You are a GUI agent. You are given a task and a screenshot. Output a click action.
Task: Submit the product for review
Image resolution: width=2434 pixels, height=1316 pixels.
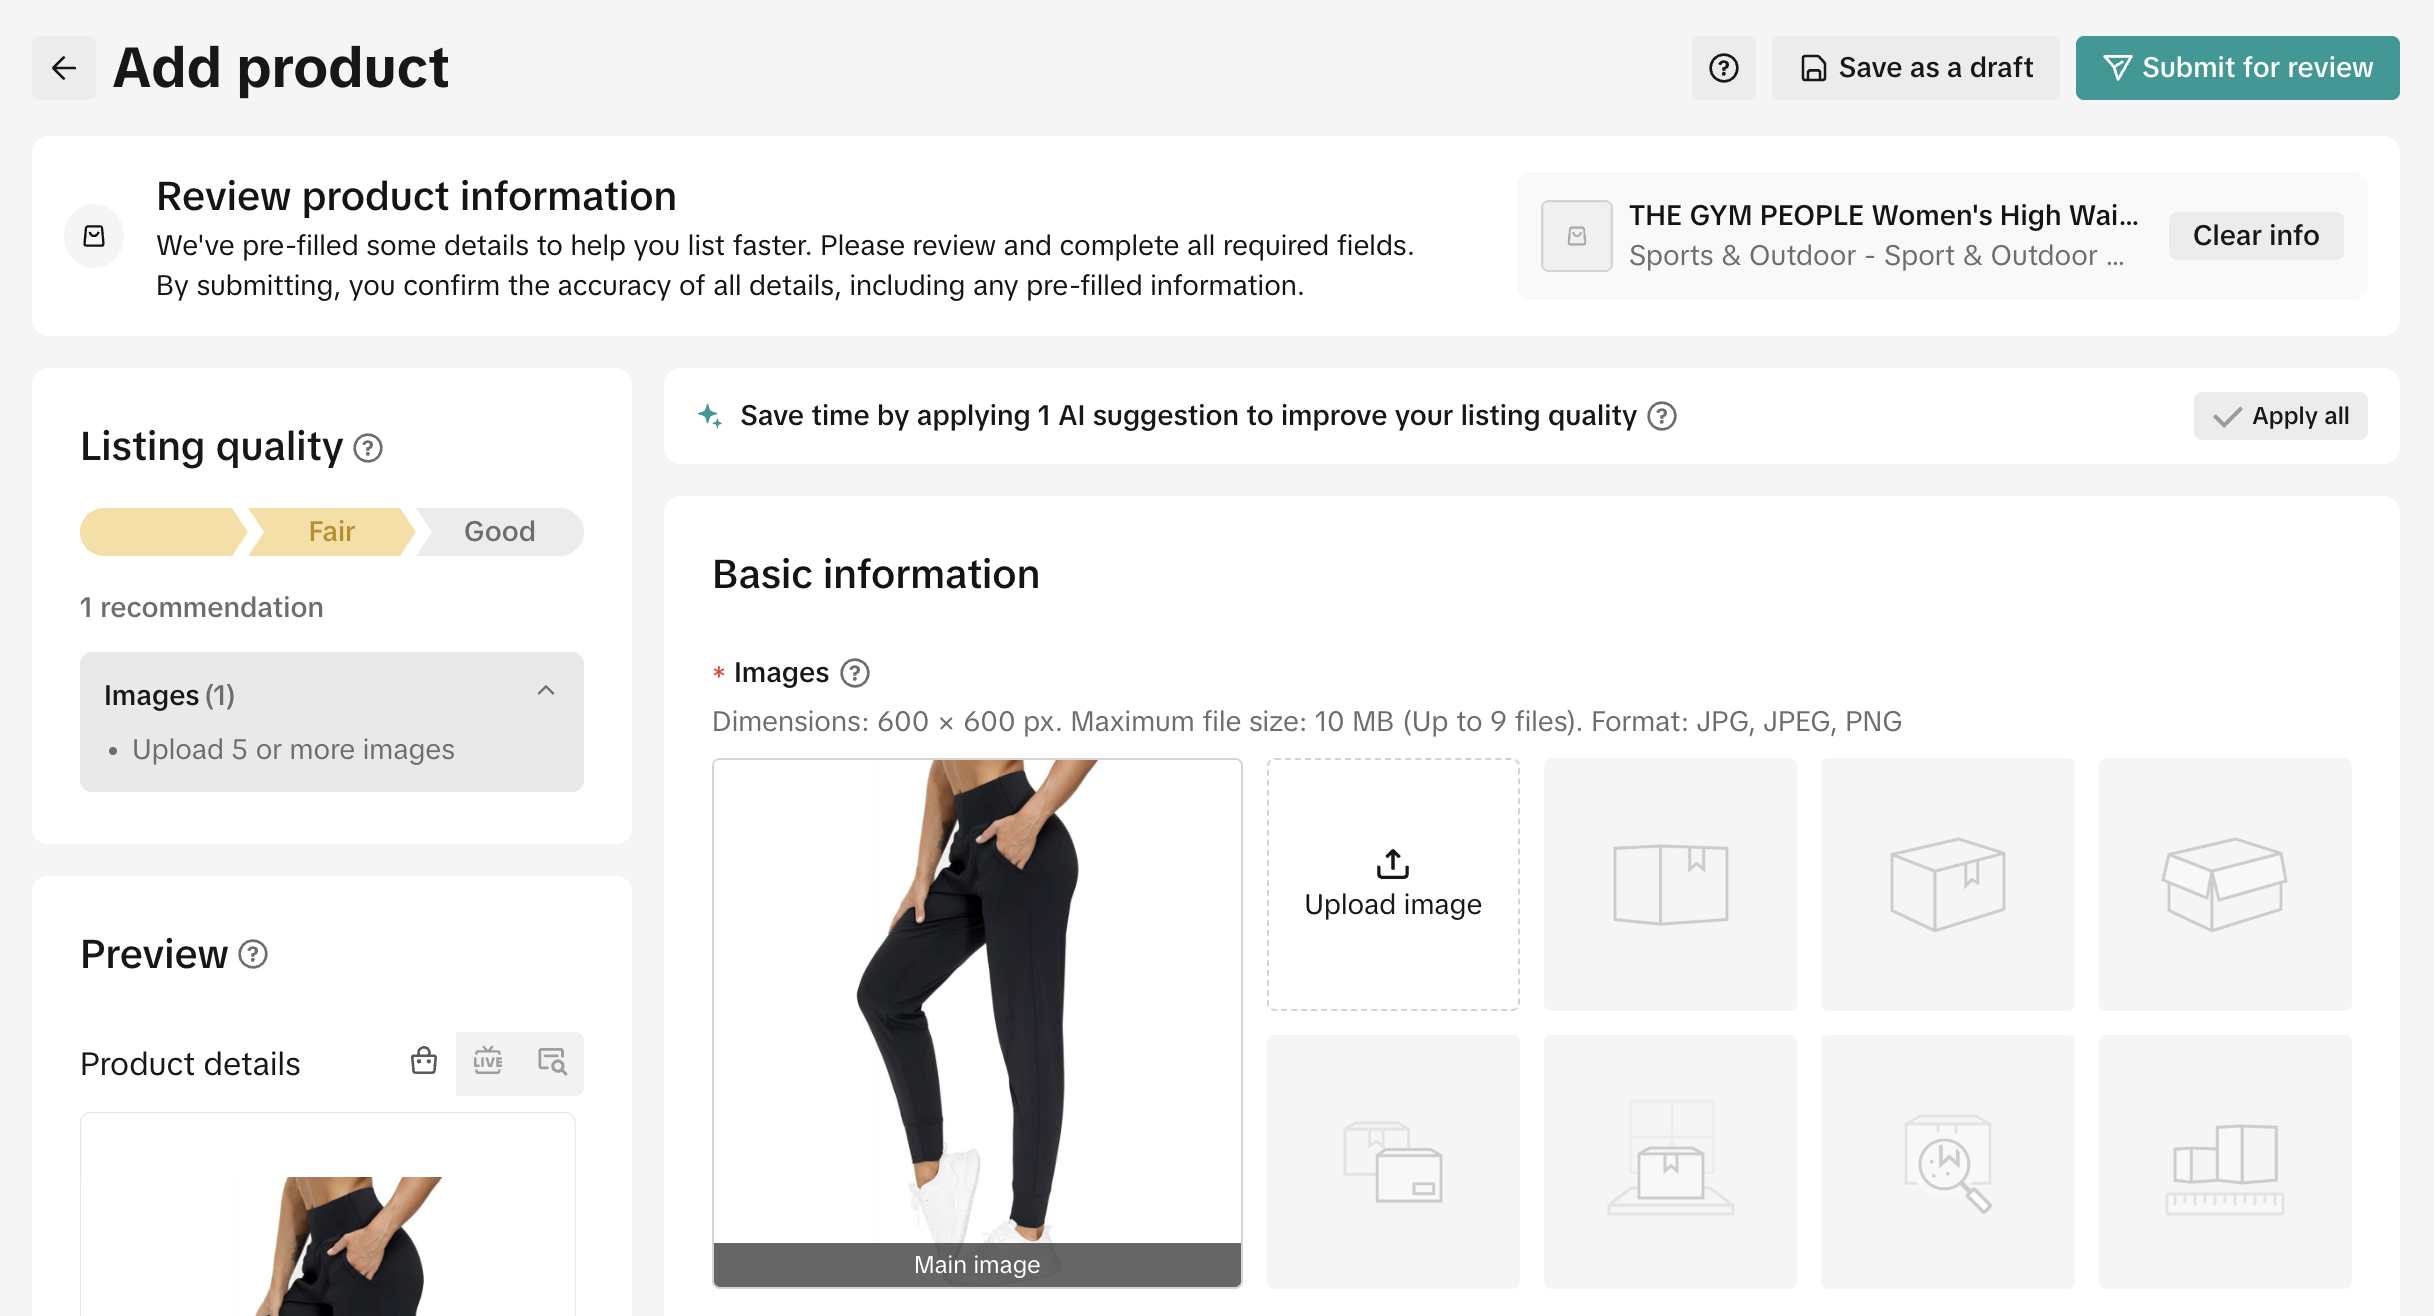tap(2237, 68)
